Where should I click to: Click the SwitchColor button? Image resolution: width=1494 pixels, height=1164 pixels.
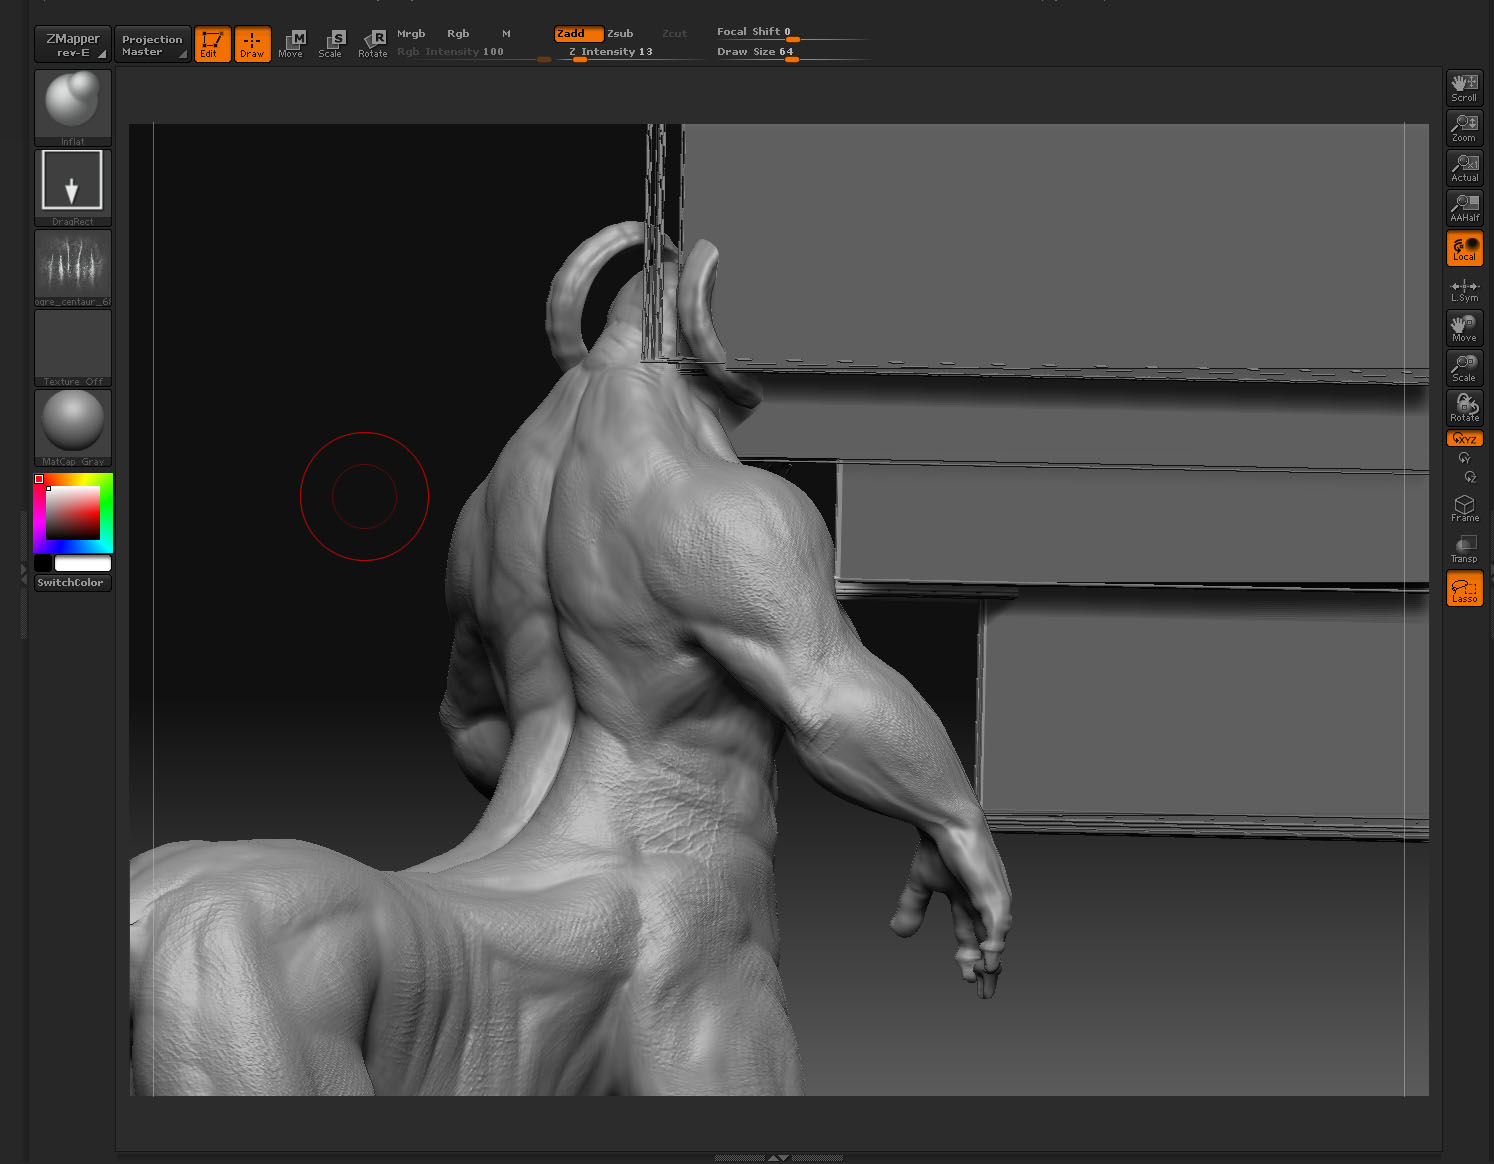point(72,581)
